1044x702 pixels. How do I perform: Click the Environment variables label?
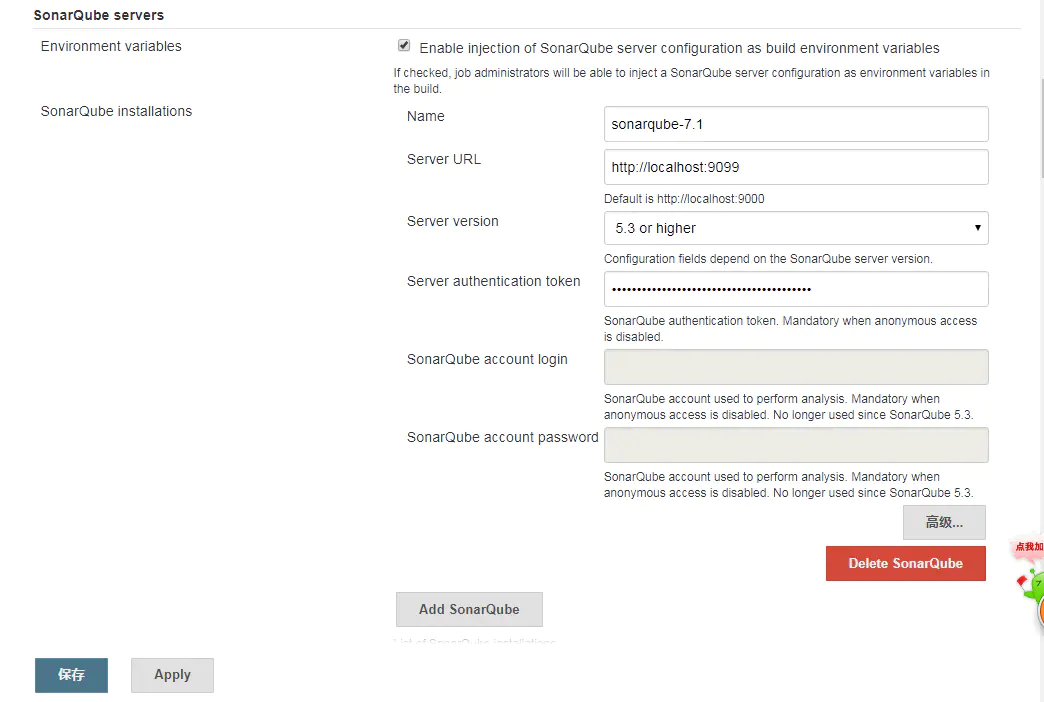(x=111, y=47)
